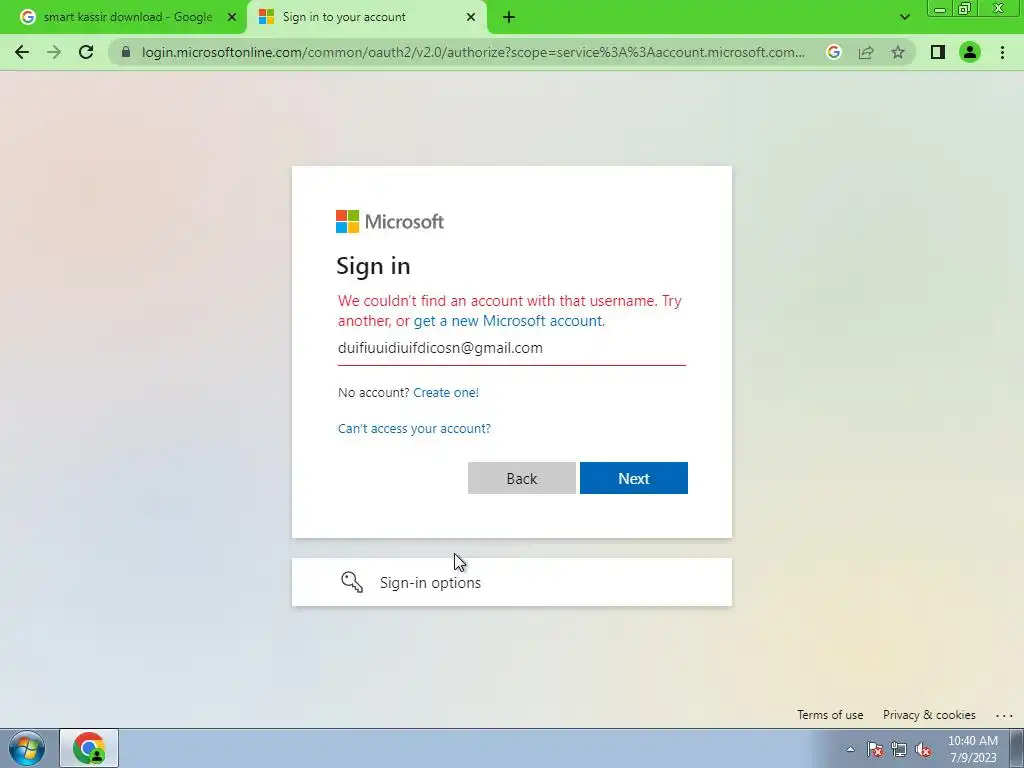This screenshot has height=768, width=1024.
Task: Bookmark this page with the star icon
Action: (898, 52)
